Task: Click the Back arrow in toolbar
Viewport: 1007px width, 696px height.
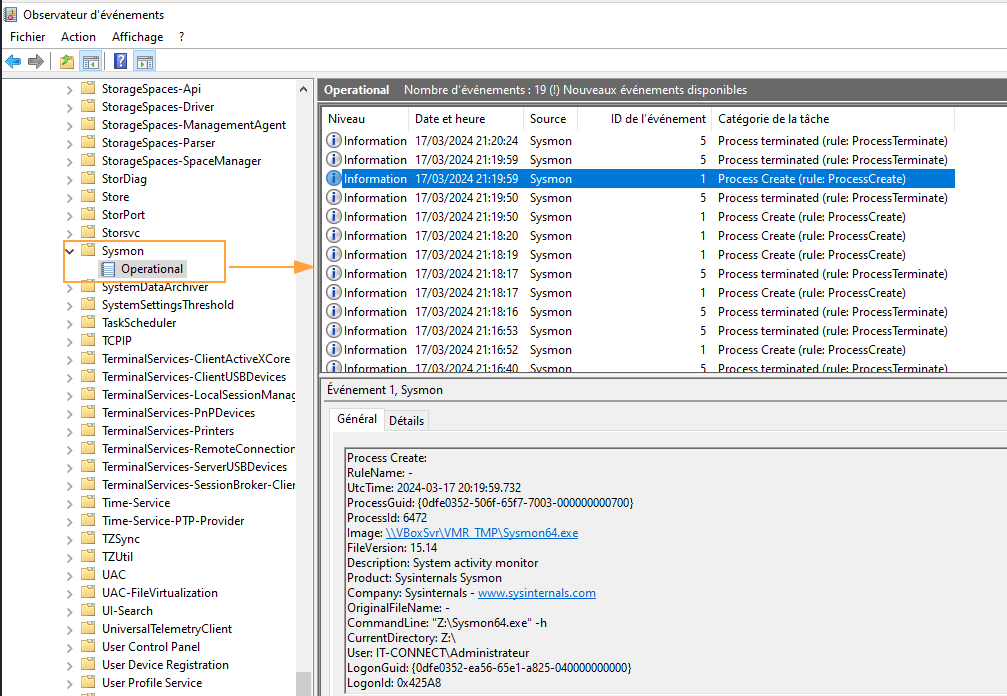Action: (x=13, y=62)
